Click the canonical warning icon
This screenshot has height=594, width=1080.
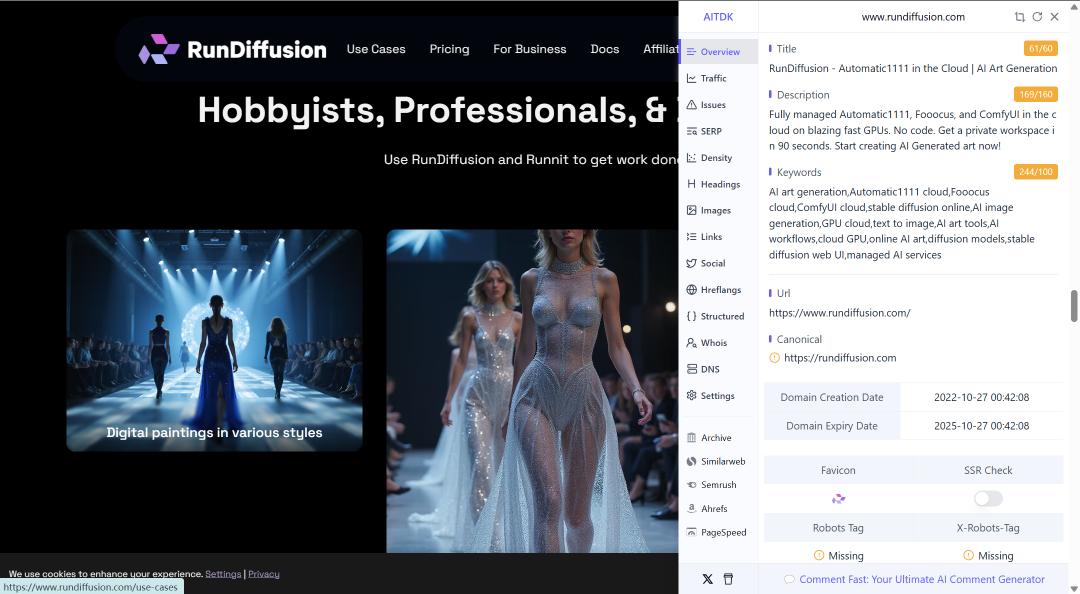pyautogui.click(x=774, y=358)
